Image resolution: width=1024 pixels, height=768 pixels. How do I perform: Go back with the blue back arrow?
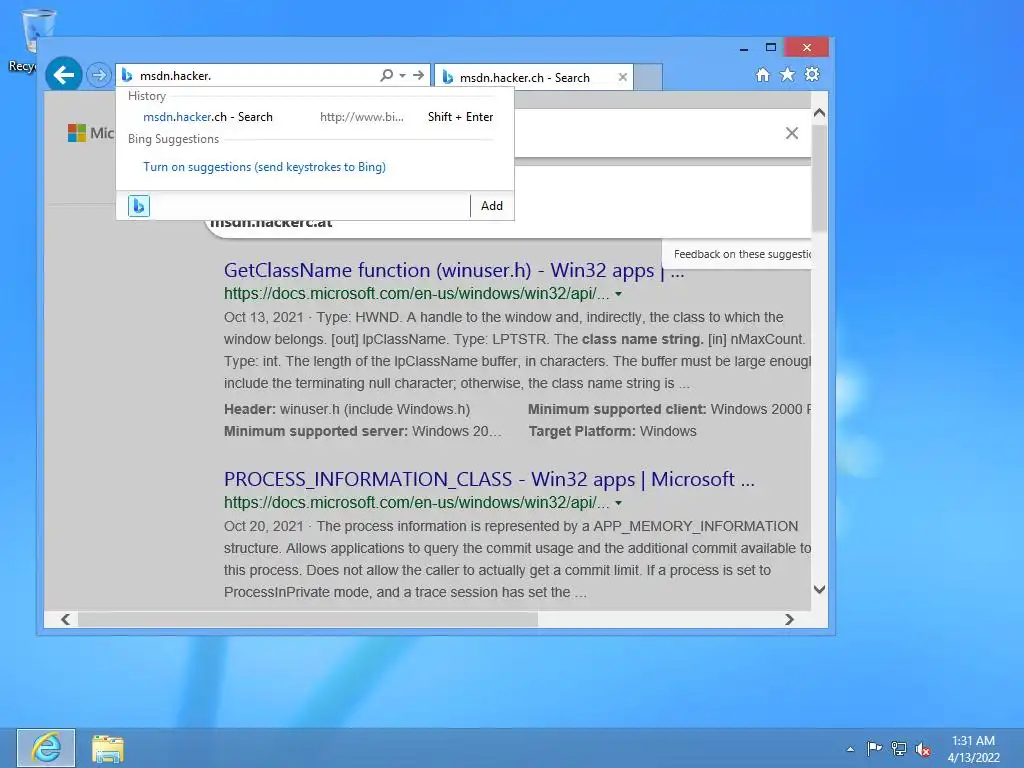(x=63, y=75)
